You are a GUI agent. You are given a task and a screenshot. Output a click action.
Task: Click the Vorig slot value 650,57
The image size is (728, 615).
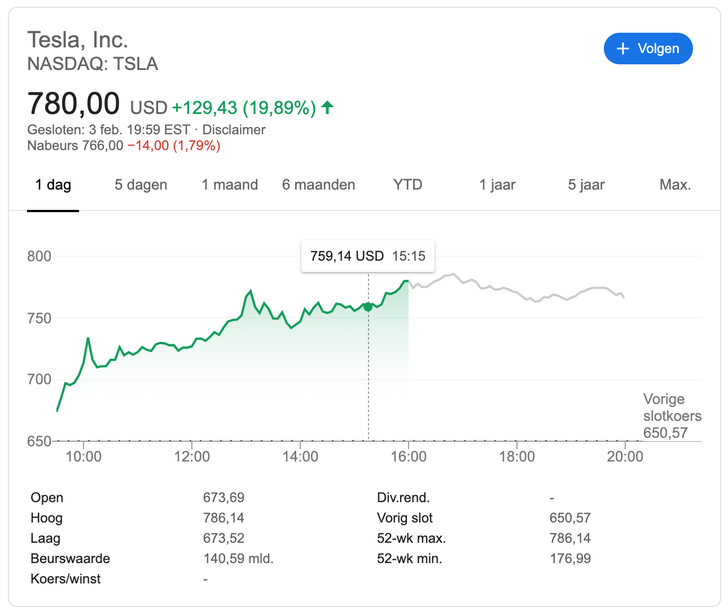[x=570, y=518]
